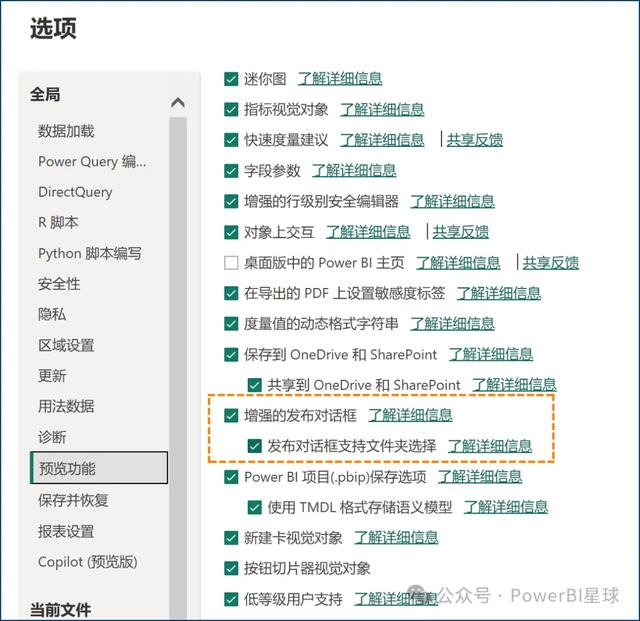Open 保存并恢复 settings
Screen dimensions: 640x621
pyautogui.click(x=73, y=500)
